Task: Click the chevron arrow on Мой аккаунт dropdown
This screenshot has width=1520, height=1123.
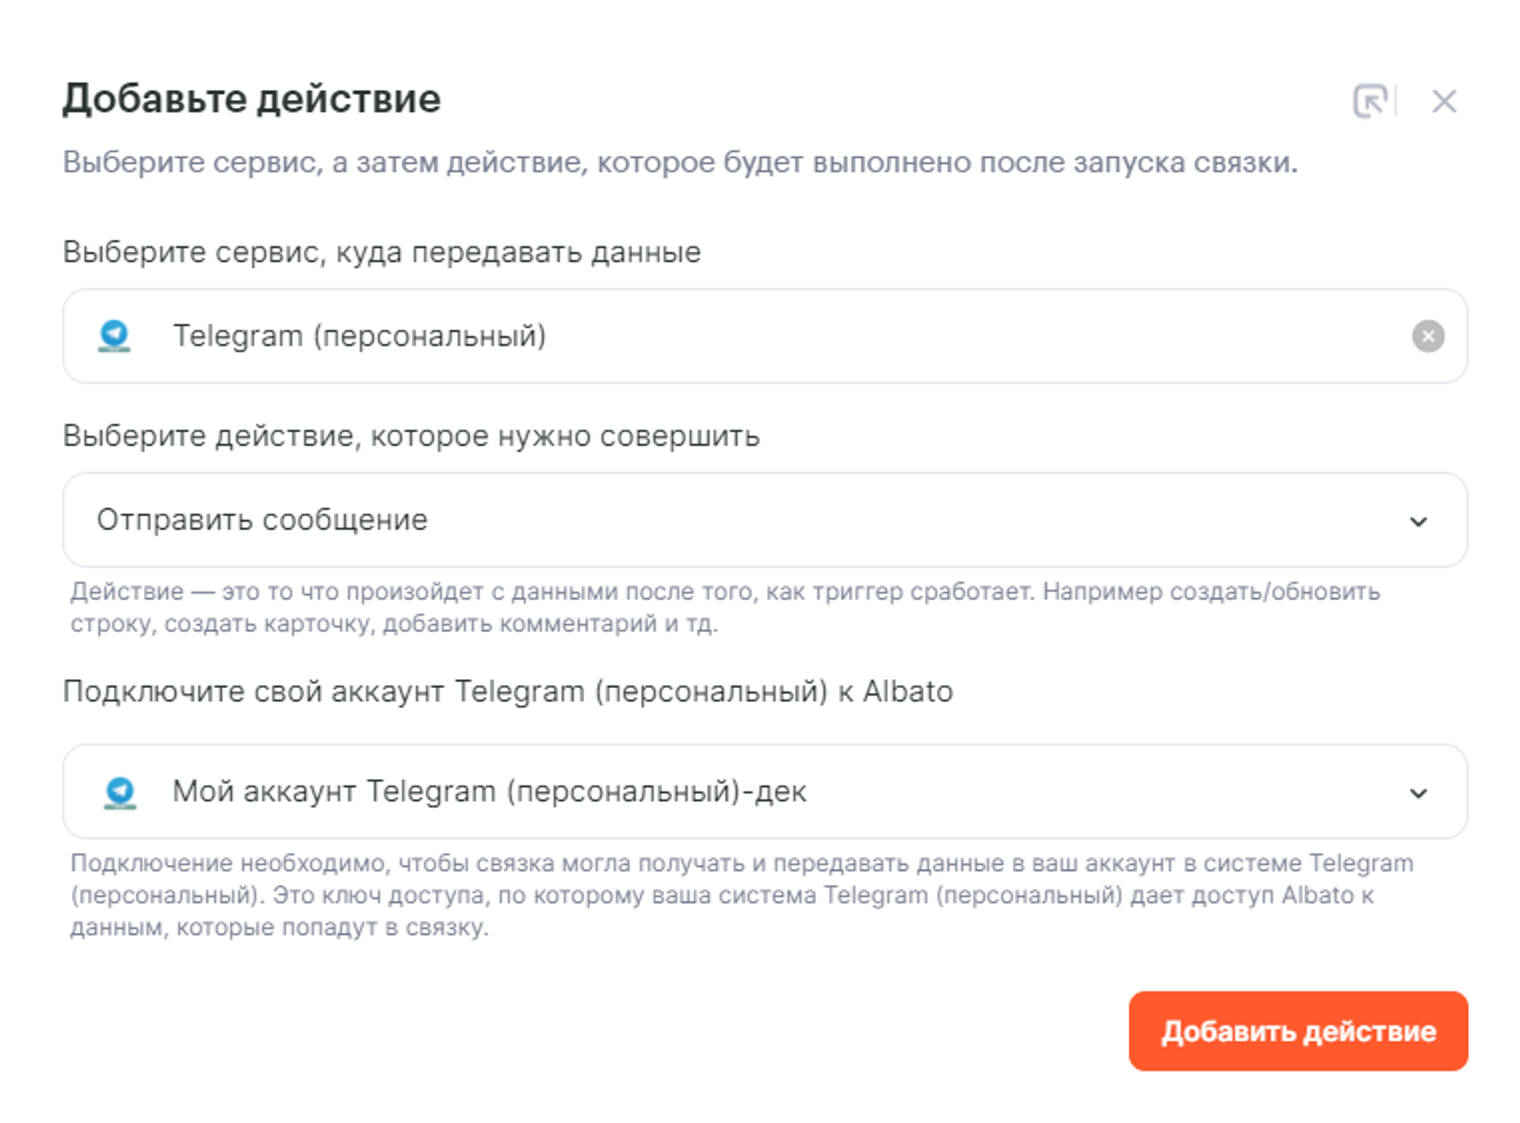Action: pos(1418,793)
